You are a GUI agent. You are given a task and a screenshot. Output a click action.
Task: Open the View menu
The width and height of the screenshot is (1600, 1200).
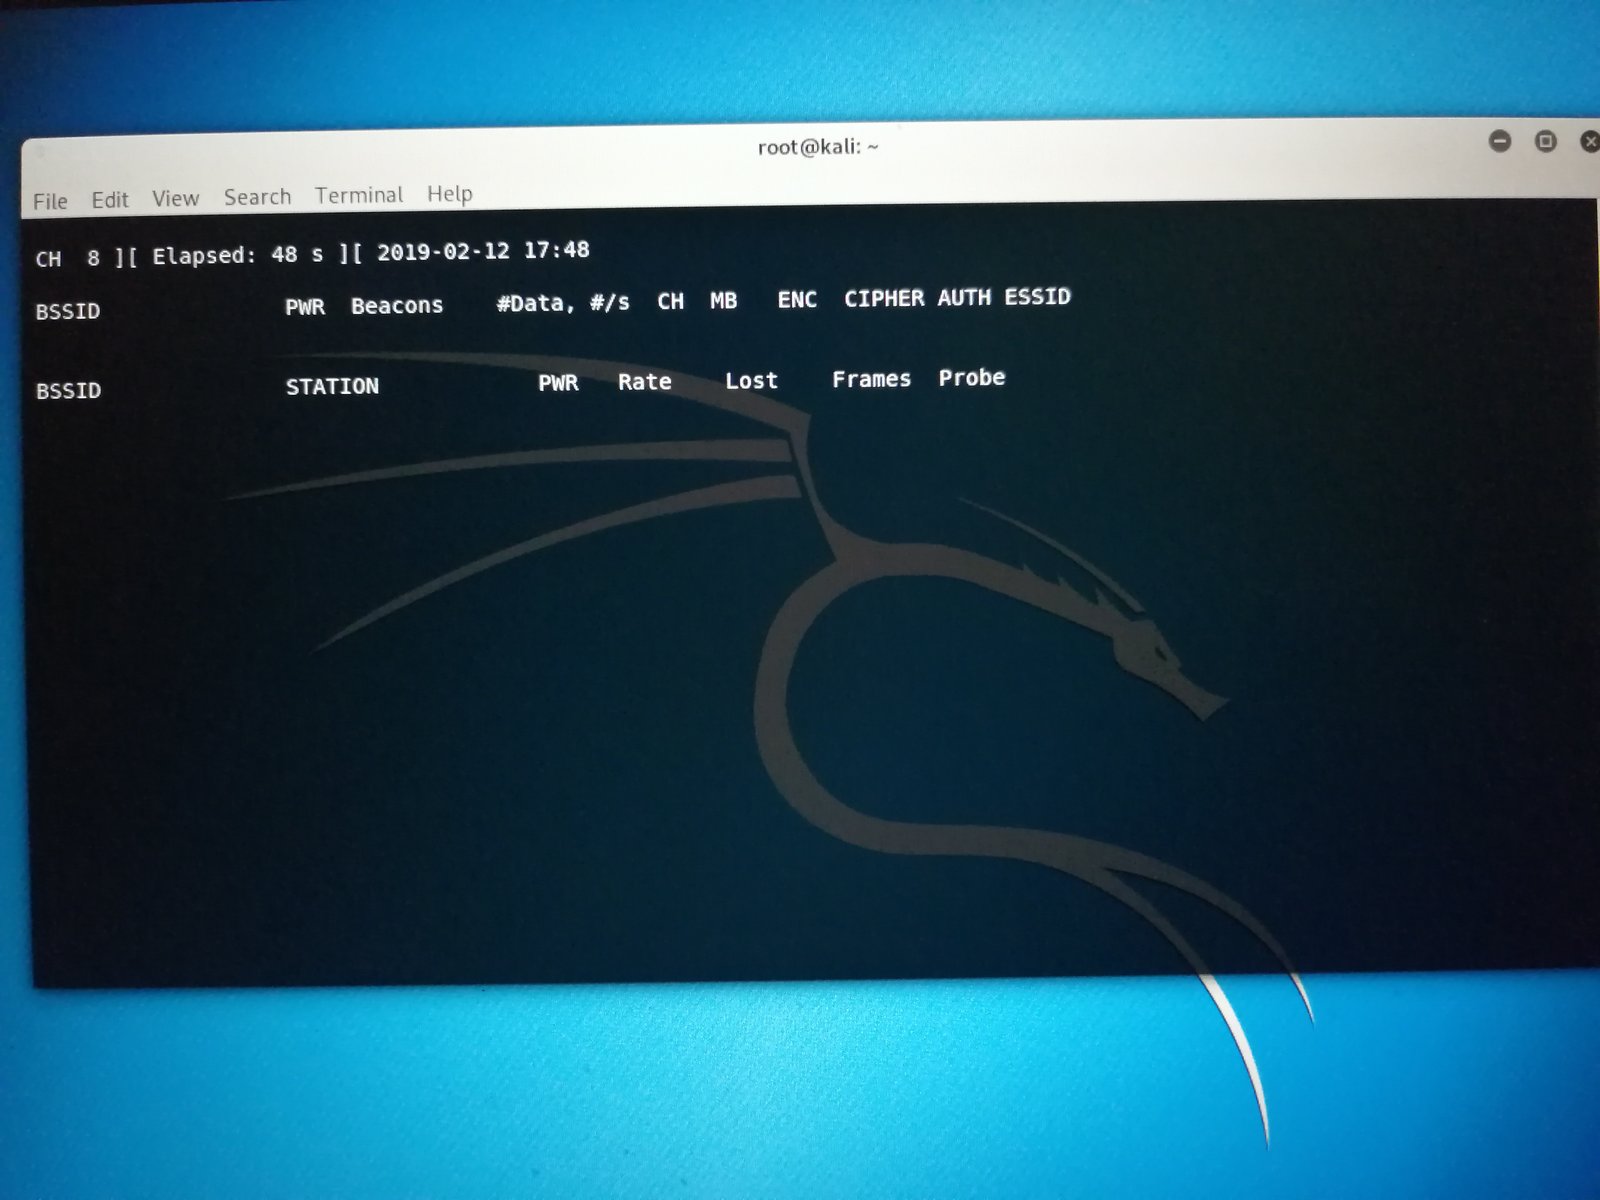pyautogui.click(x=175, y=198)
